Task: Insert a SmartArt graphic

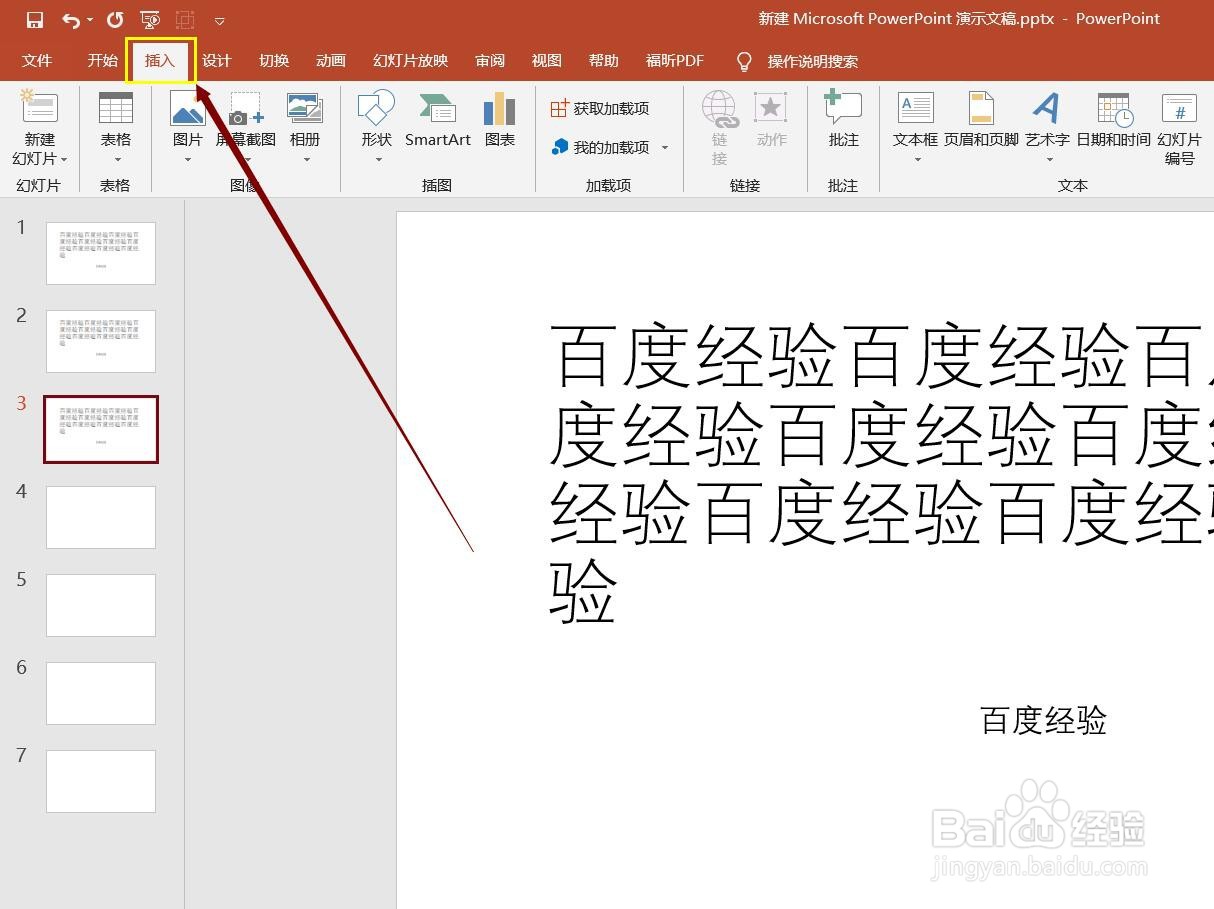Action: [x=438, y=120]
